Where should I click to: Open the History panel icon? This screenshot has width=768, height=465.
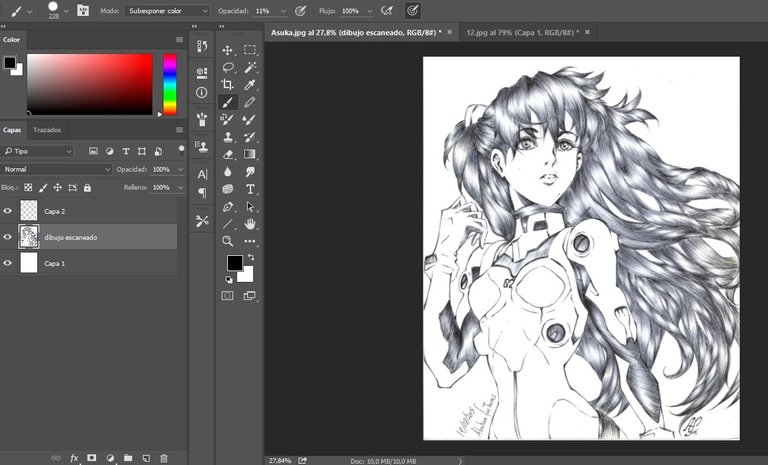point(202,46)
